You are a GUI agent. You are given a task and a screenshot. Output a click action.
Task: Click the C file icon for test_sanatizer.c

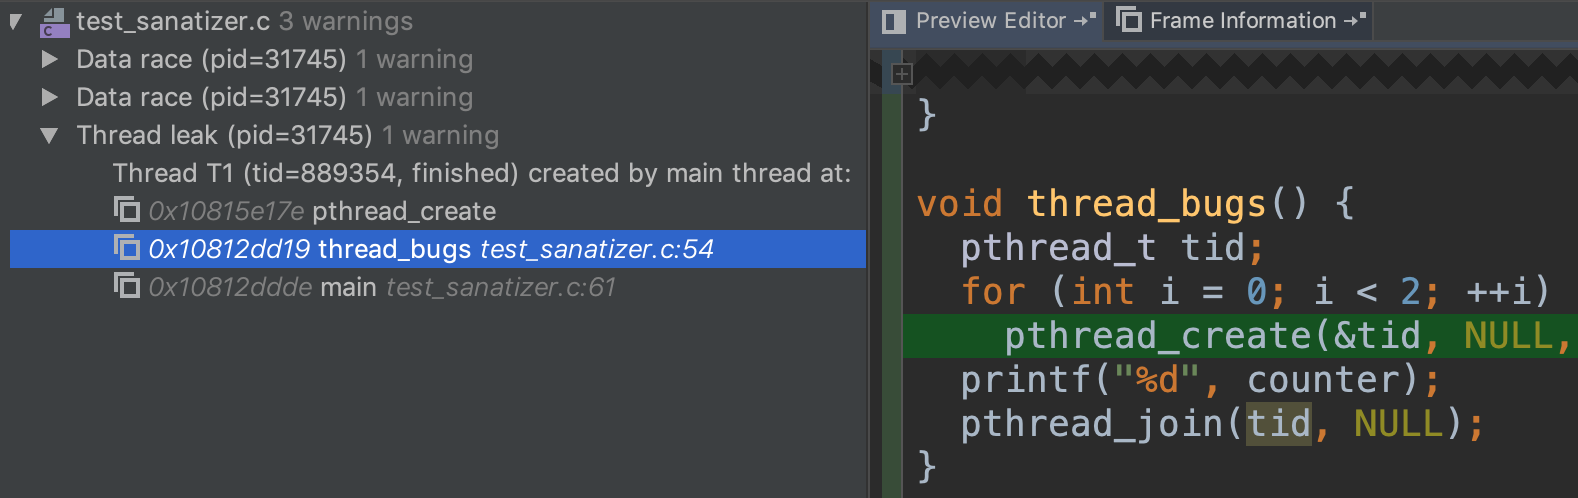pos(54,22)
